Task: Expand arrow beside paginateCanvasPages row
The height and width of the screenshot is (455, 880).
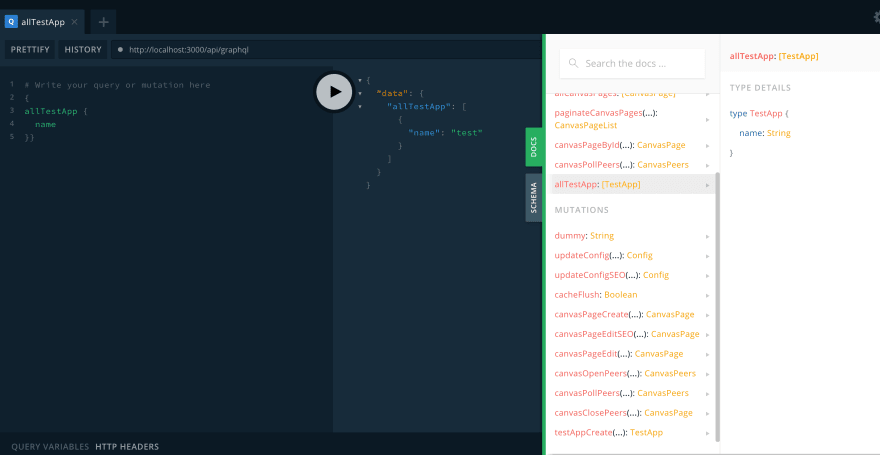Action: (x=708, y=120)
